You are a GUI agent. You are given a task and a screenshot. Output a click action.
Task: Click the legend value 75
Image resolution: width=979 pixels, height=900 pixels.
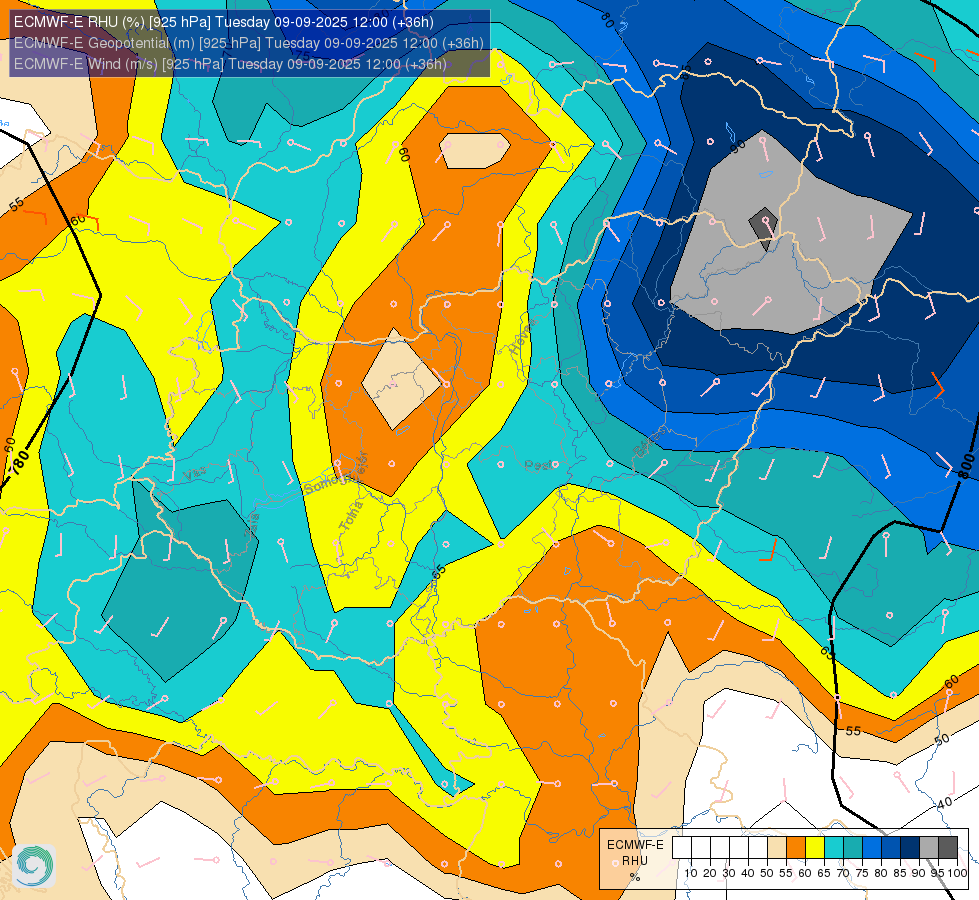862,873
